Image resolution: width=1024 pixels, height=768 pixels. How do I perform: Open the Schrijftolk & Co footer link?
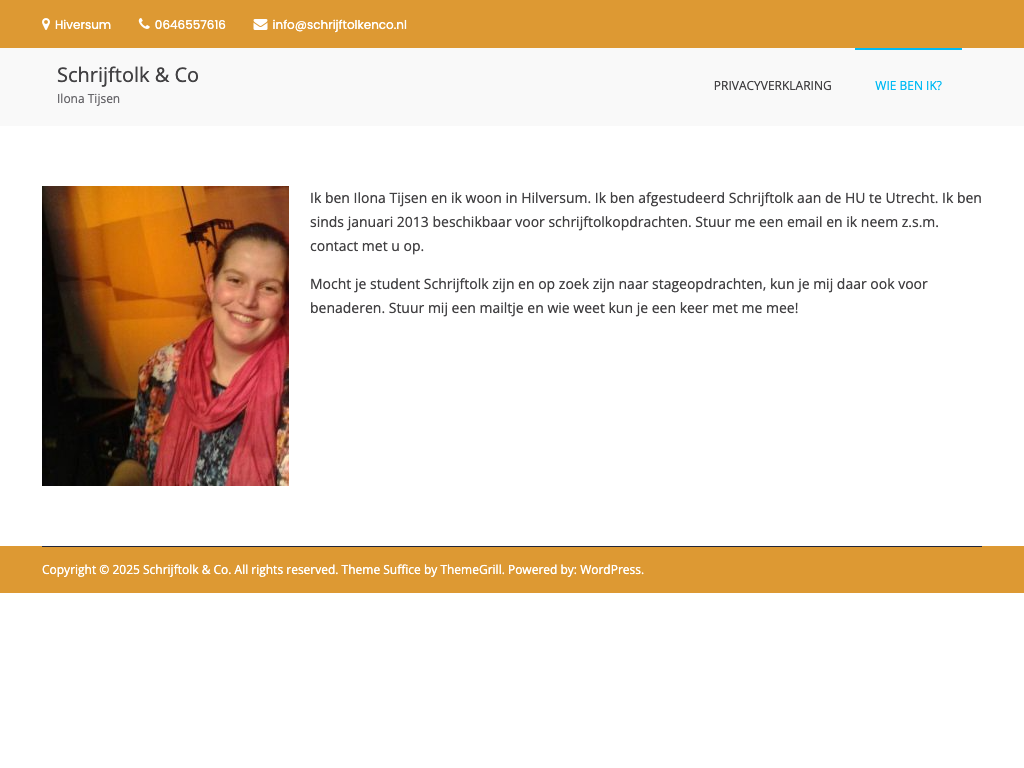(x=186, y=569)
